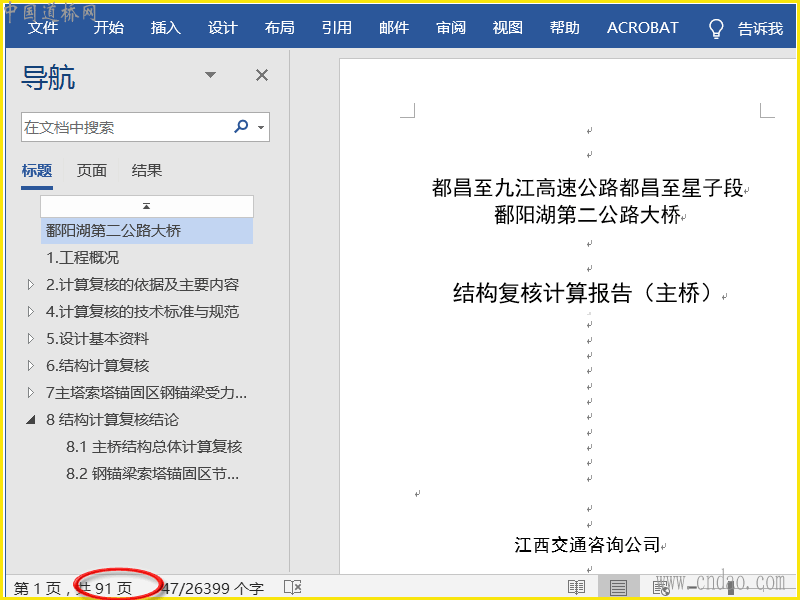Go to the 审阅 ribbon tab
The image size is (800, 600).
click(451, 28)
